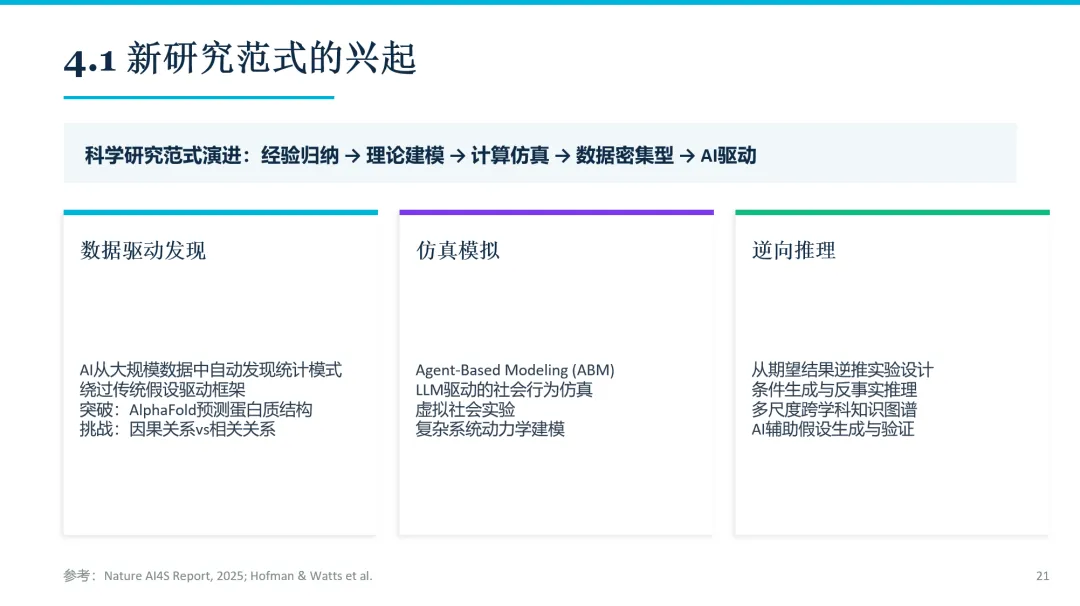
Task: Select the 科学研究范式演进 banner text
Action: coord(420,156)
